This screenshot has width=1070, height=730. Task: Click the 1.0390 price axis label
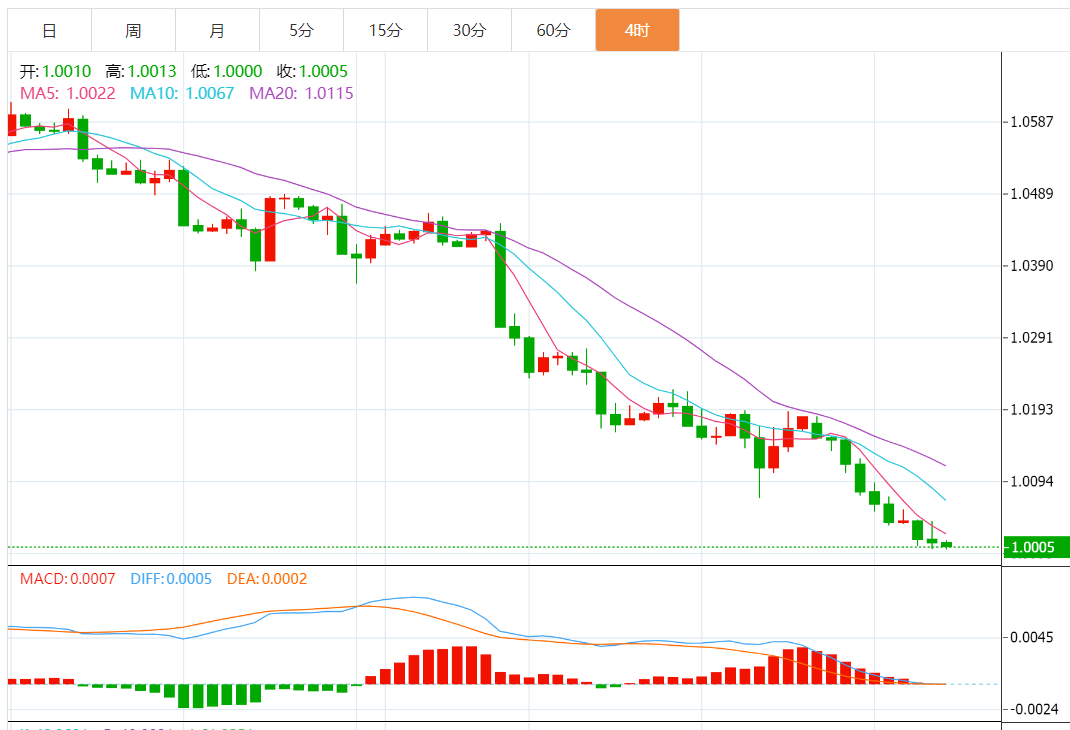[x=1032, y=266]
